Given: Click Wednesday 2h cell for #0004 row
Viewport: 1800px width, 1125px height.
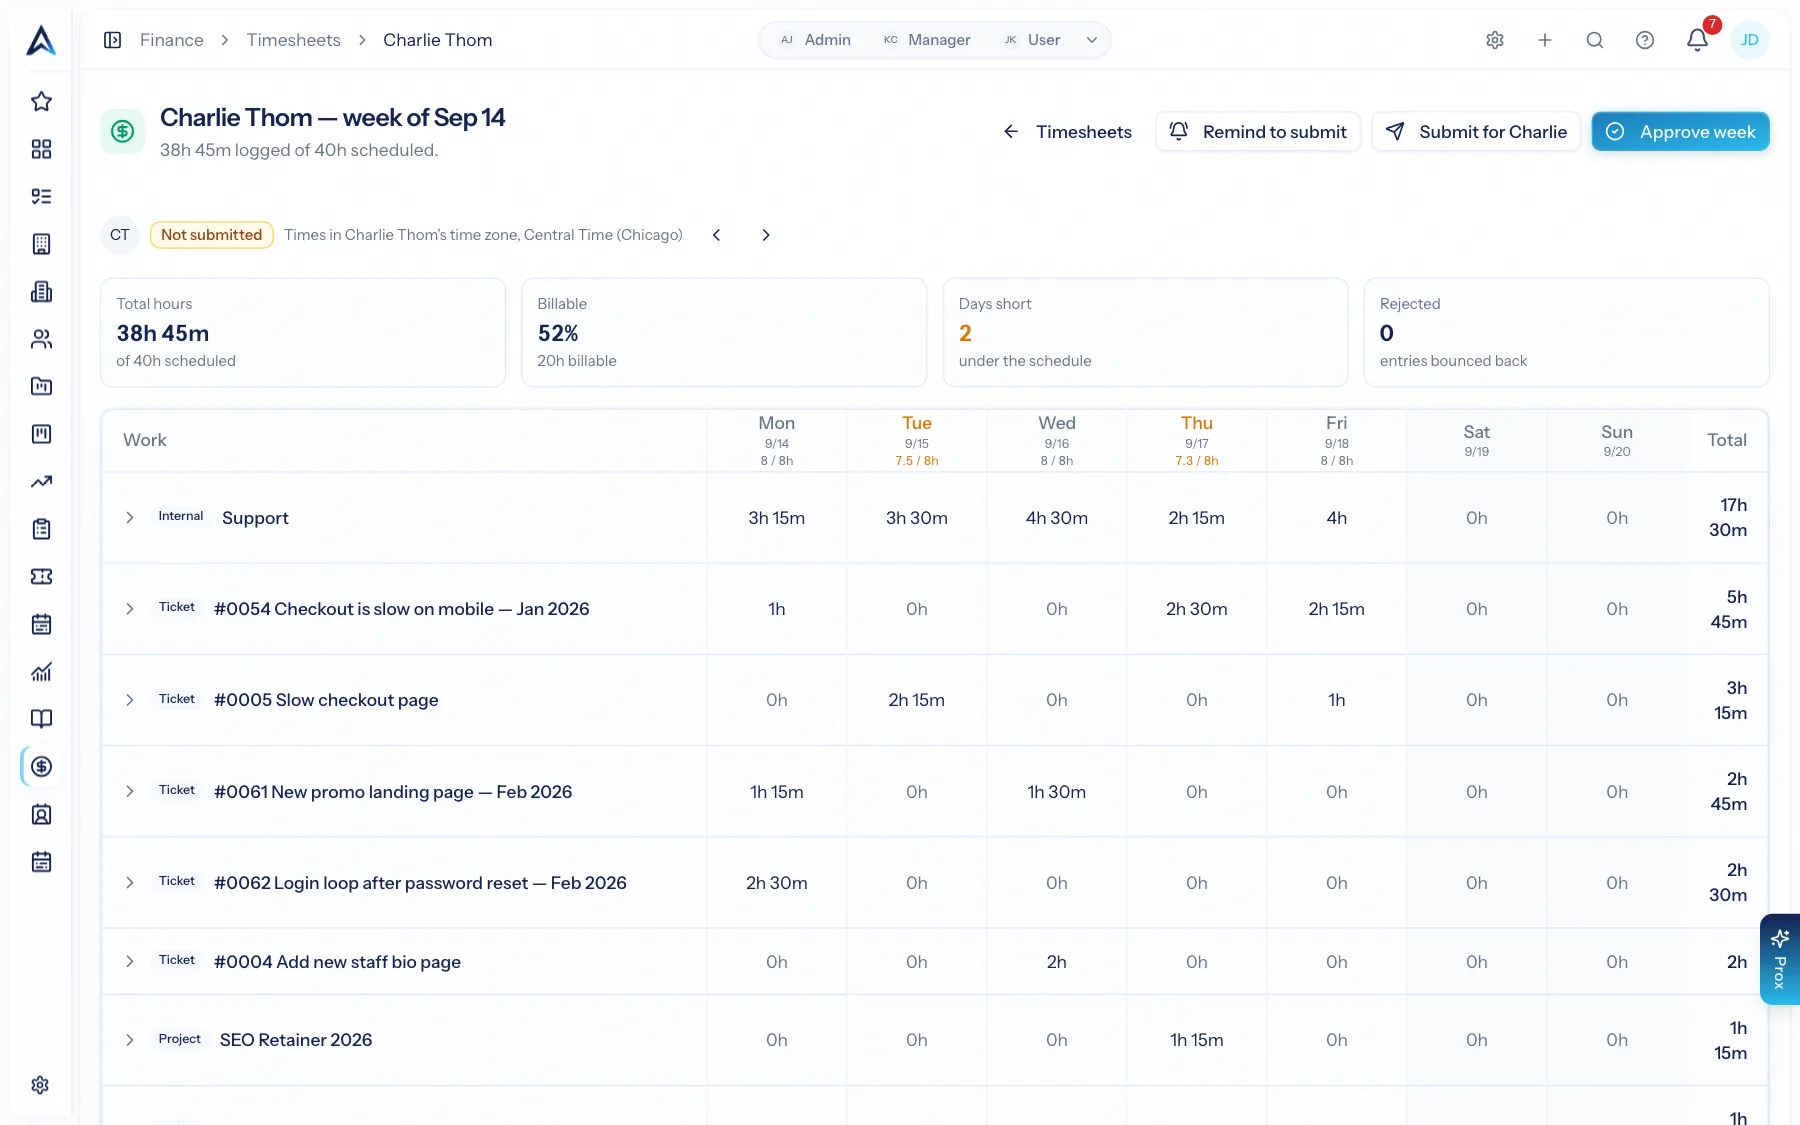Looking at the screenshot, I should point(1057,962).
